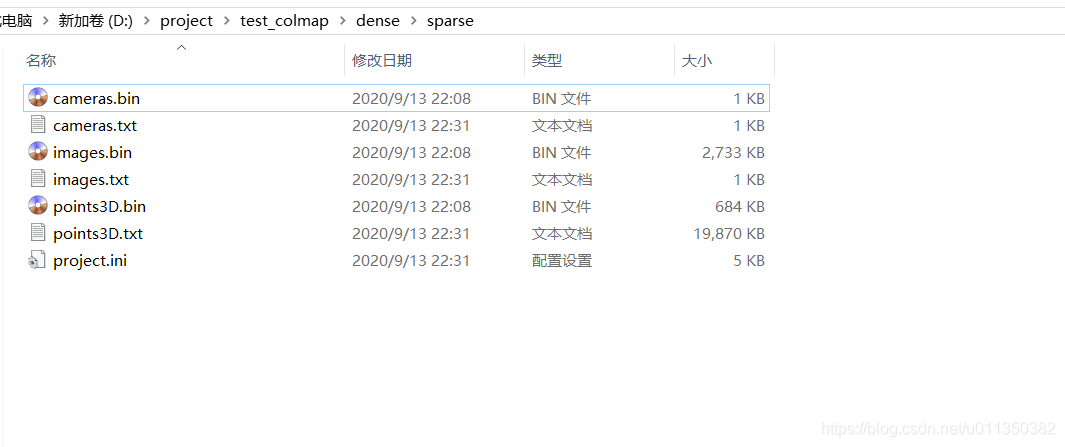Click the BIN 文件 type of images.bin
Viewport: 1065px width, 447px height.
pos(561,153)
